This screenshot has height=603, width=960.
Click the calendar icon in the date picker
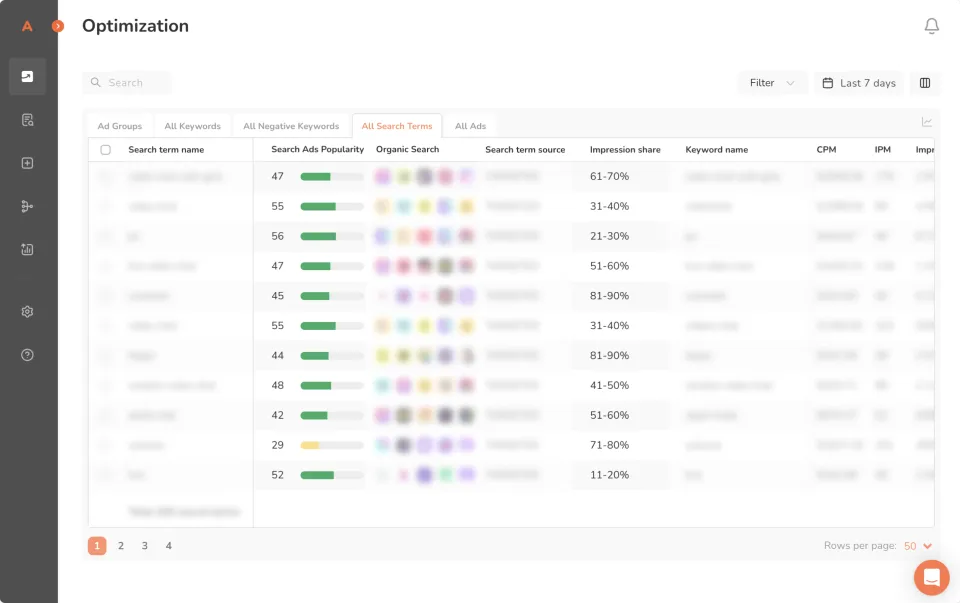827,83
